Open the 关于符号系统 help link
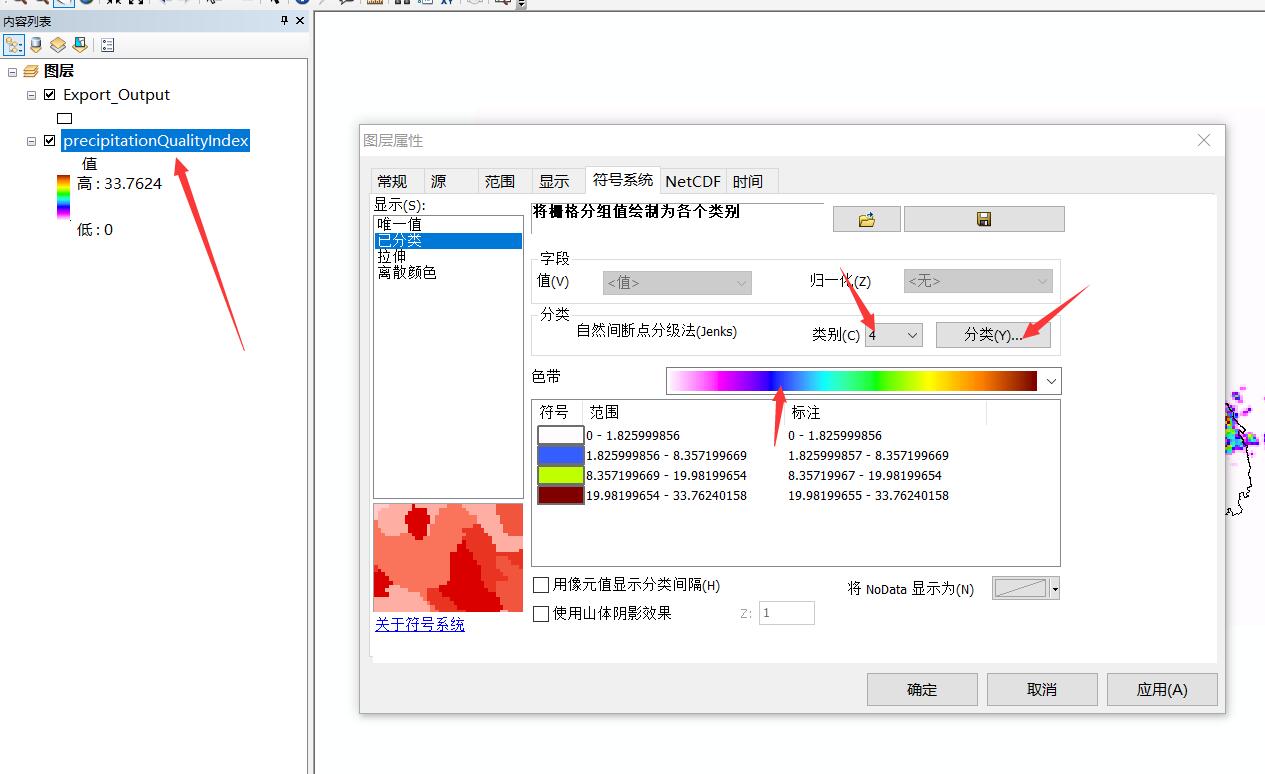 419,624
